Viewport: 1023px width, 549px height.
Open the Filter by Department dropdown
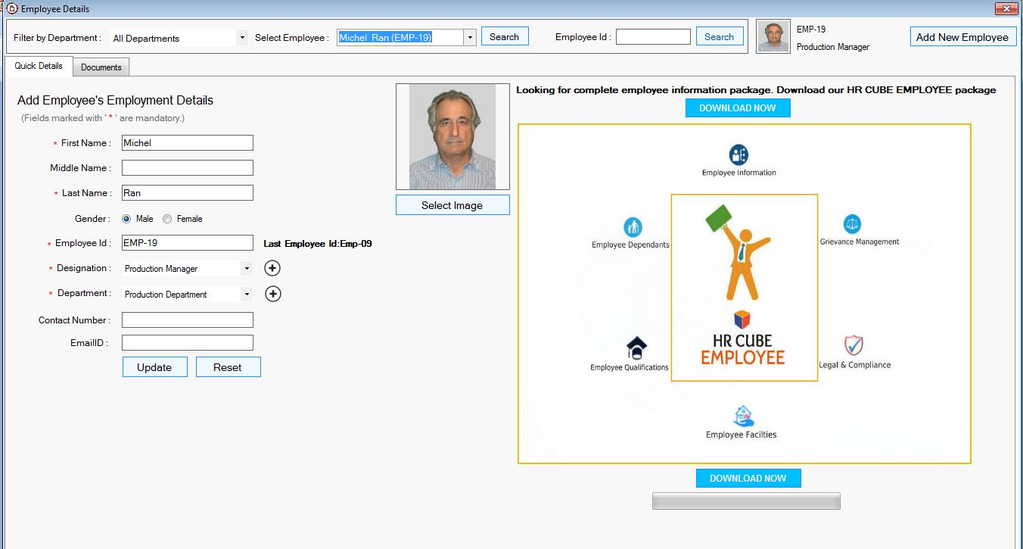pos(242,38)
